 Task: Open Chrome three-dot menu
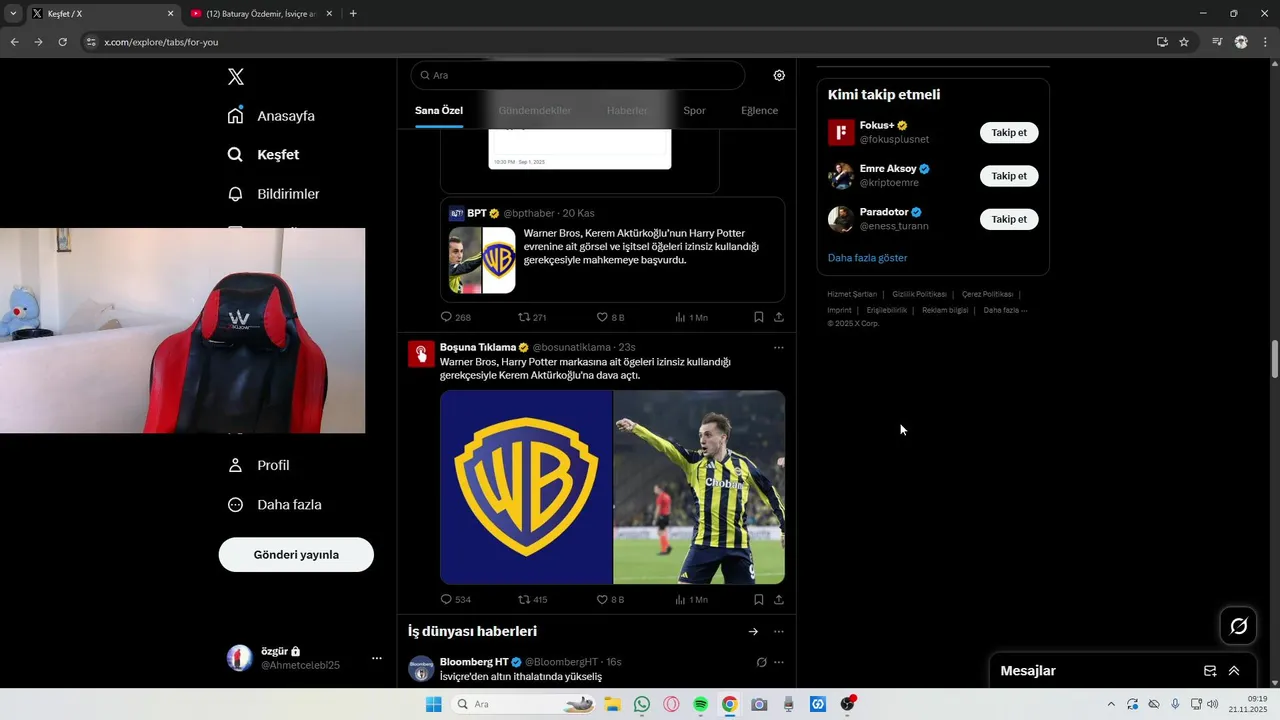coord(1266,42)
